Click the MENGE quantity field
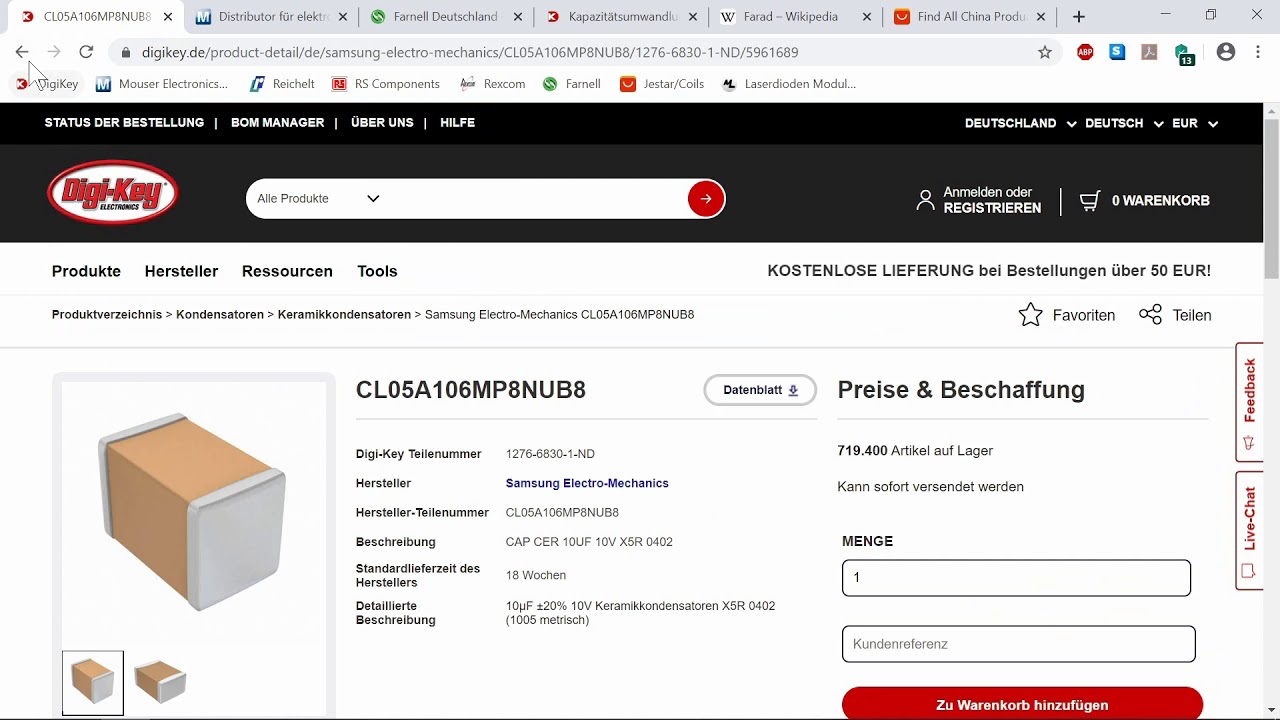The height and width of the screenshot is (720, 1280). [x=1016, y=578]
